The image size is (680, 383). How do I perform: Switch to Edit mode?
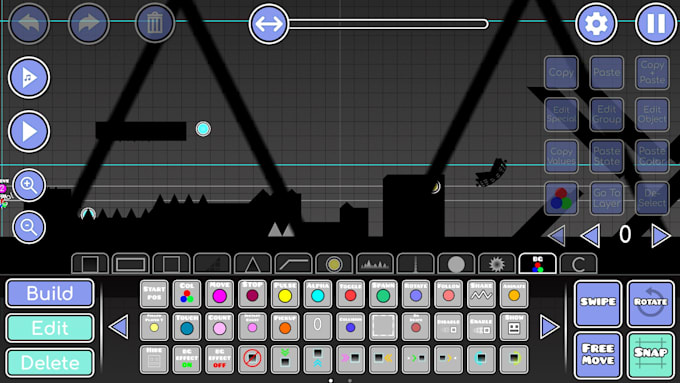pos(50,328)
